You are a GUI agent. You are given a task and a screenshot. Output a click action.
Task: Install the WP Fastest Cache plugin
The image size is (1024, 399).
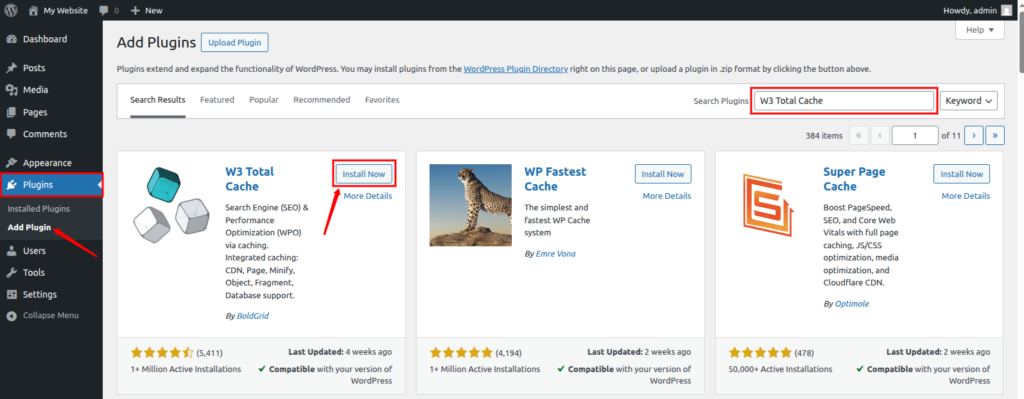(x=663, y=174)
